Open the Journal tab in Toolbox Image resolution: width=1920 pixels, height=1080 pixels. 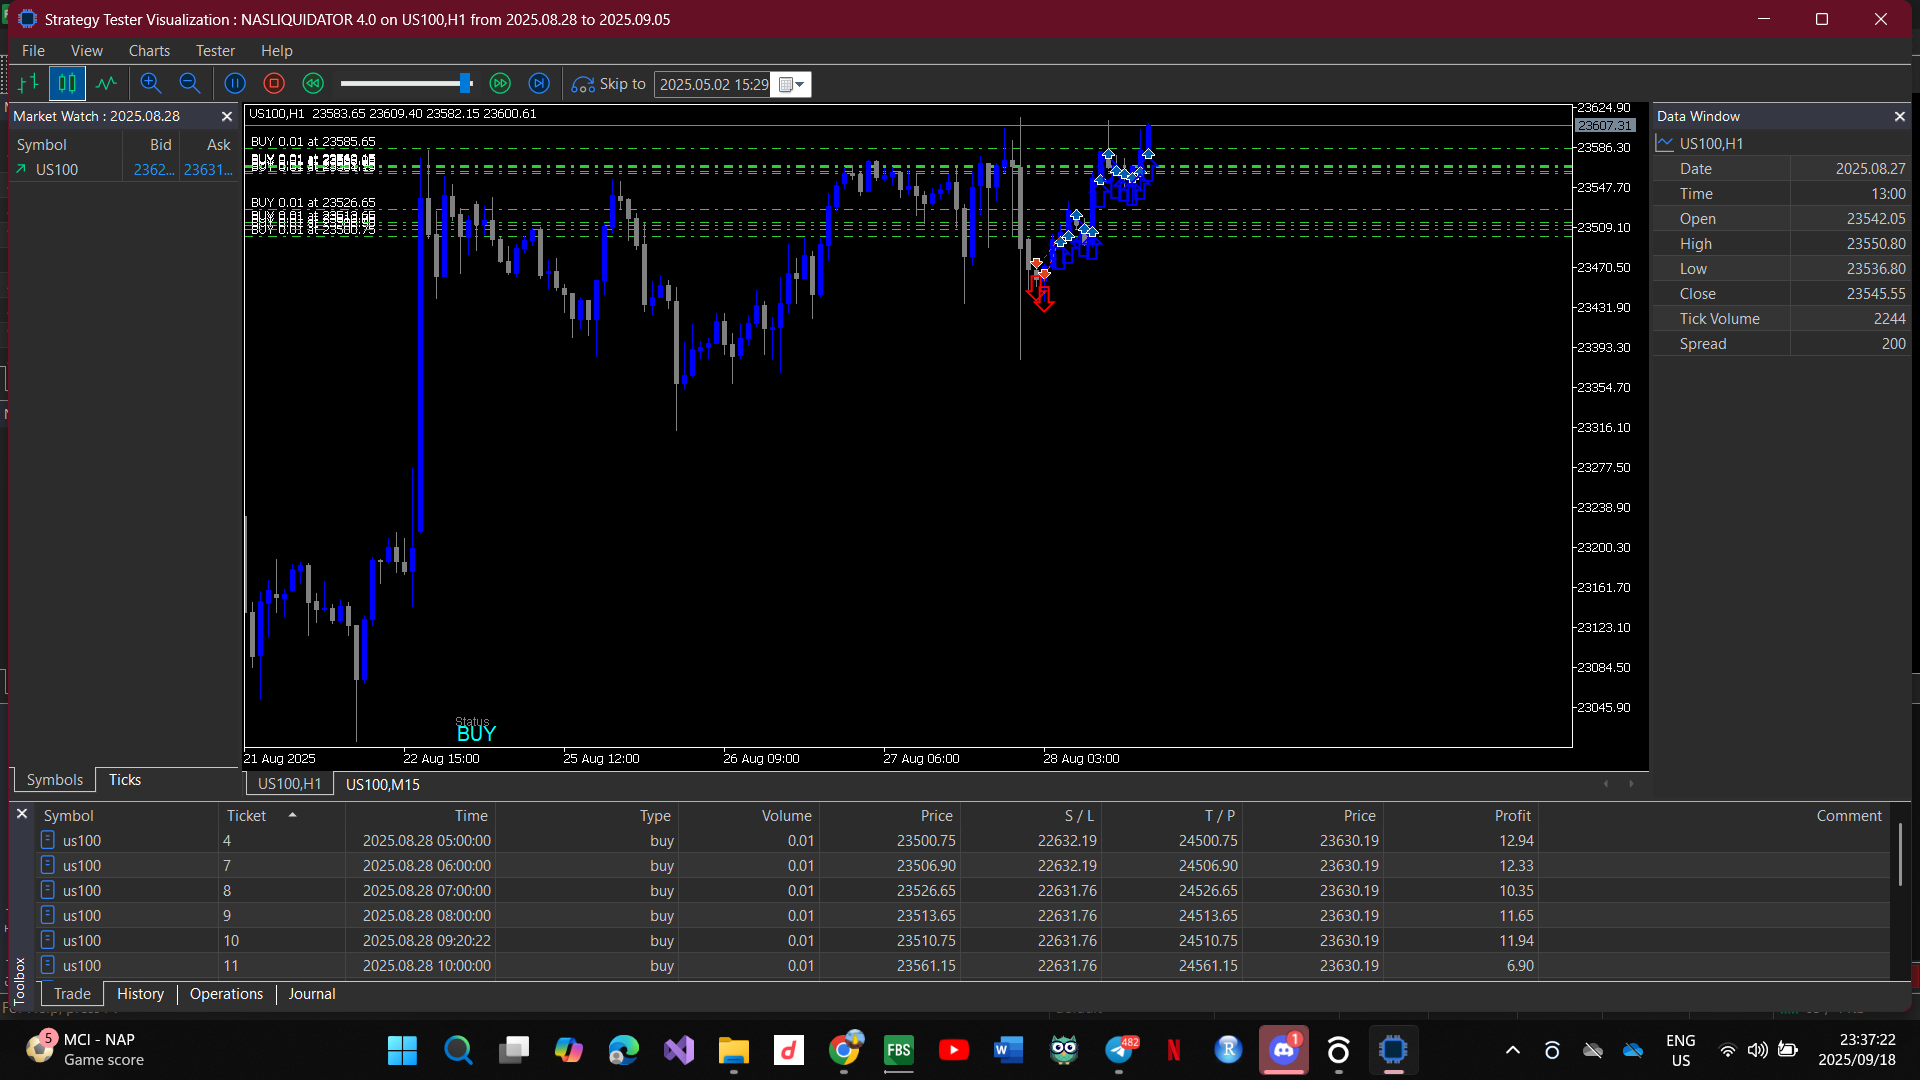click(312, 994)
